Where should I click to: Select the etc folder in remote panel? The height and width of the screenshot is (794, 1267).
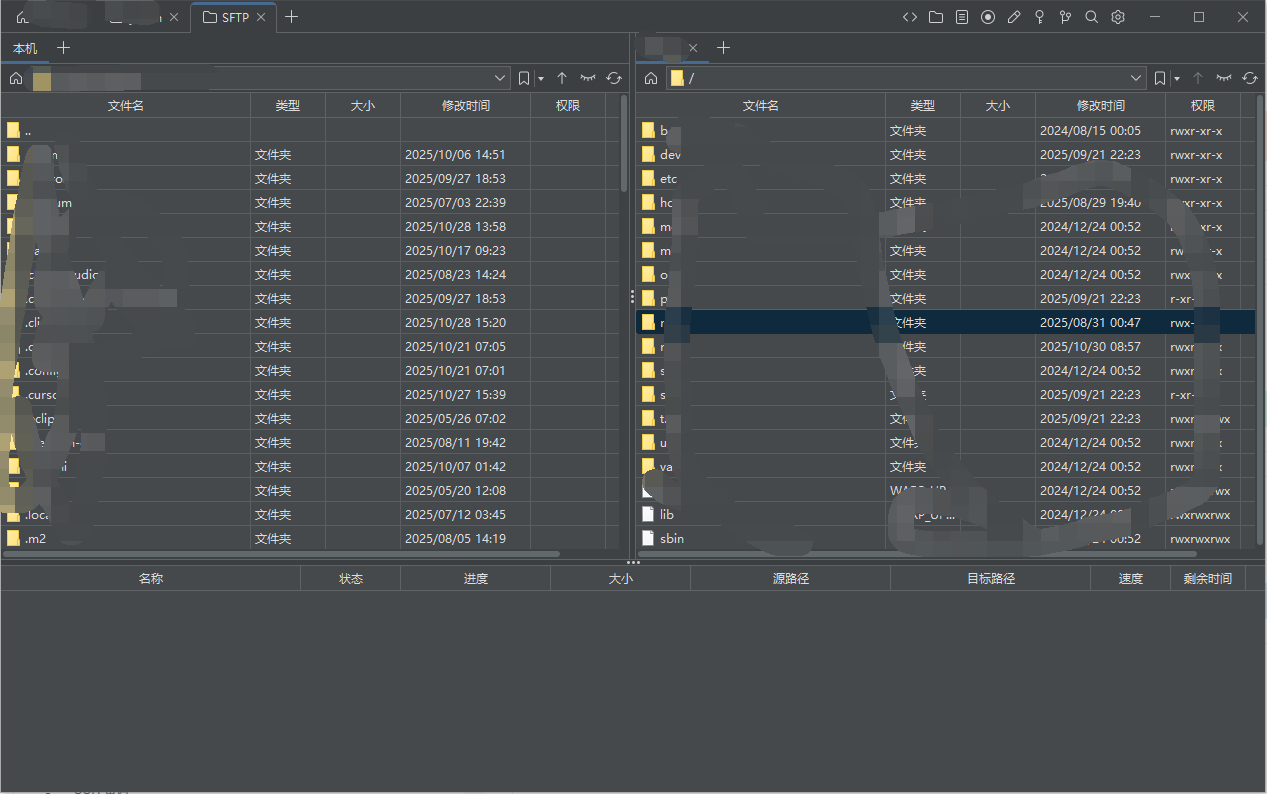(x=668, y=179)
